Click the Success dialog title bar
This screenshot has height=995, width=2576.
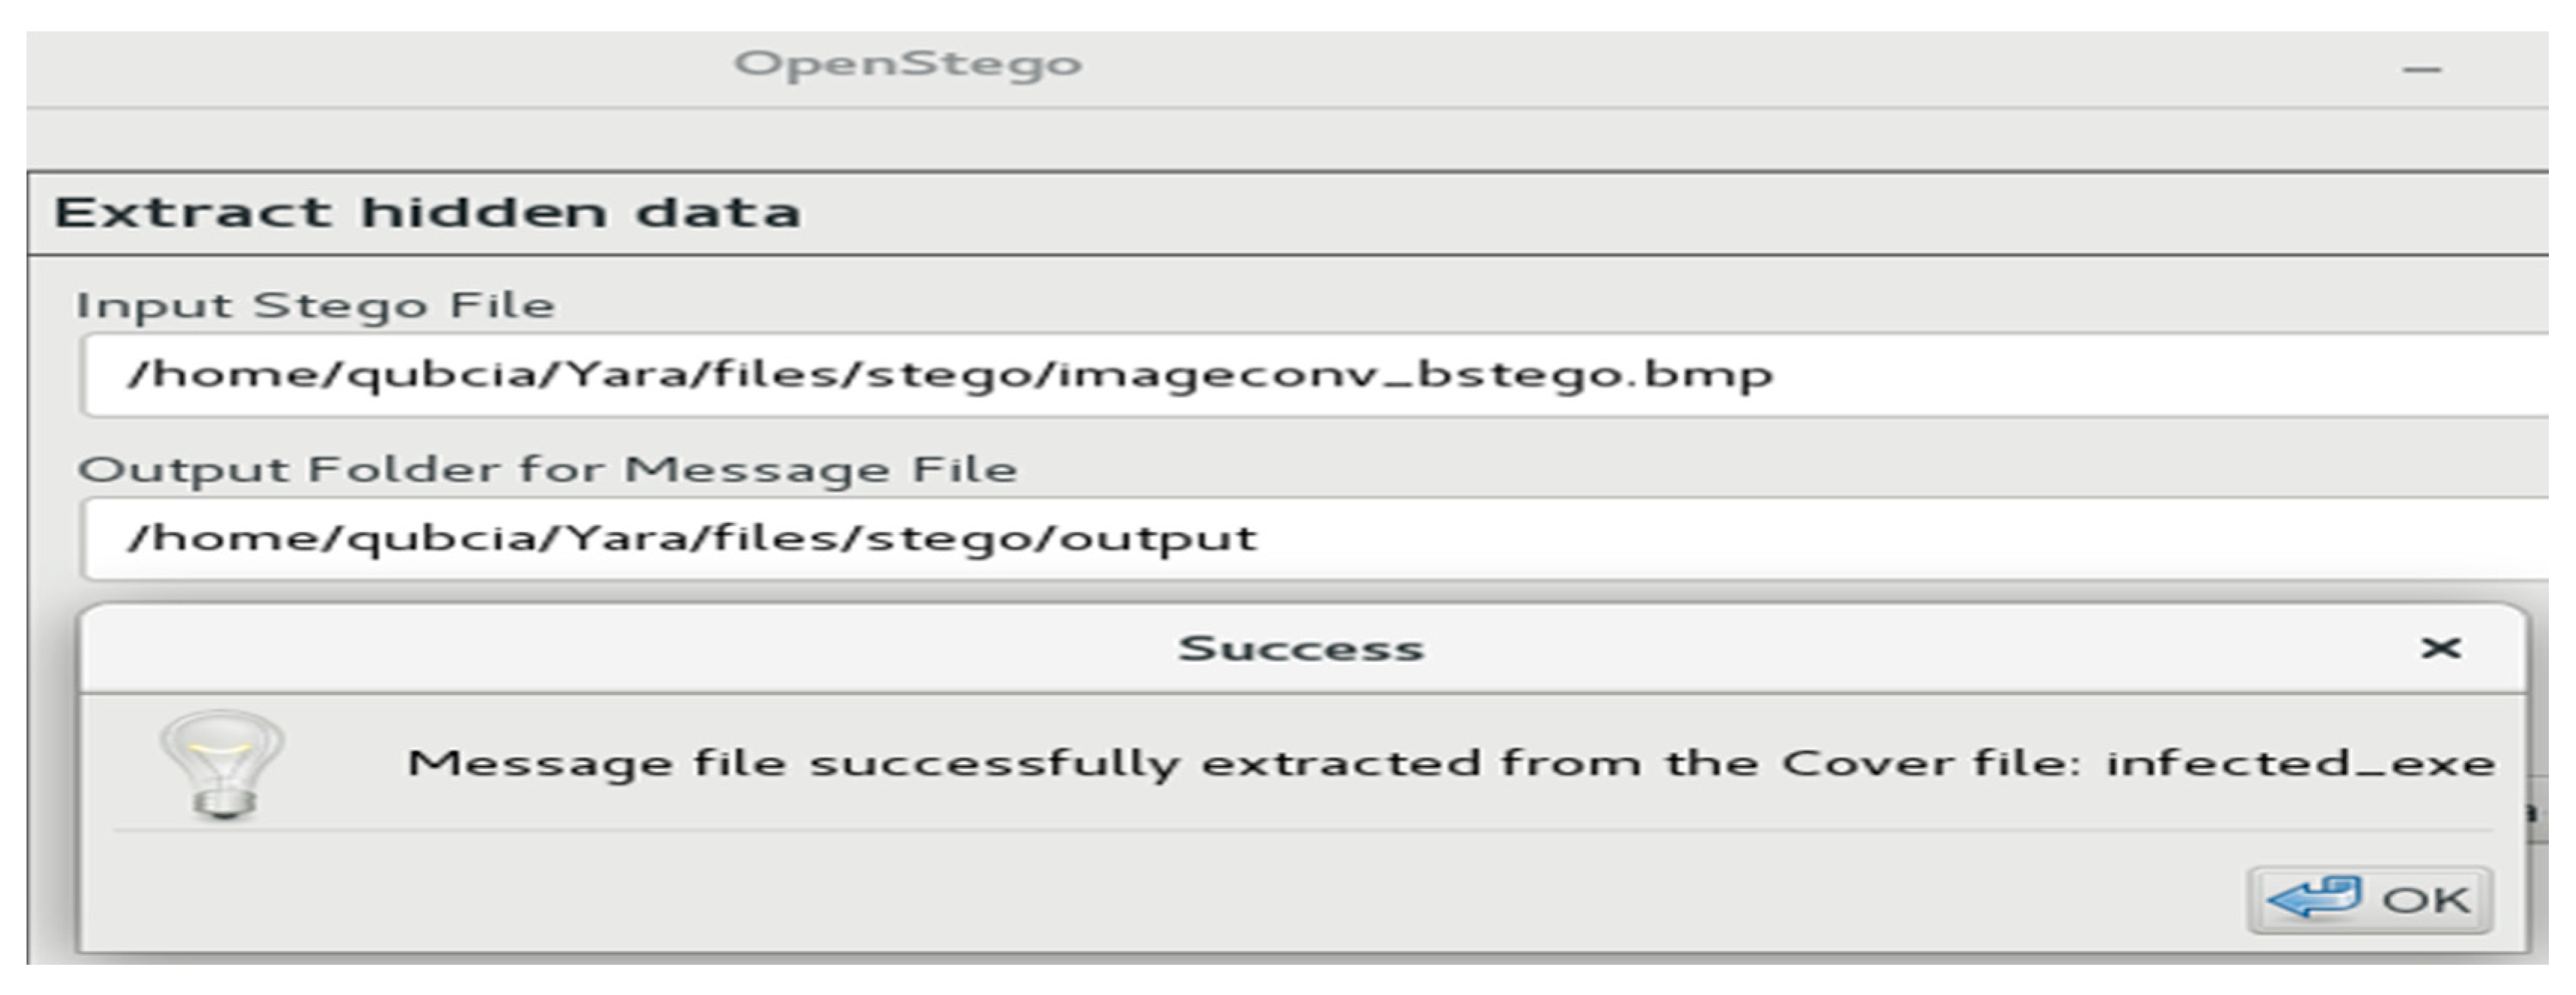[1300, 648]
